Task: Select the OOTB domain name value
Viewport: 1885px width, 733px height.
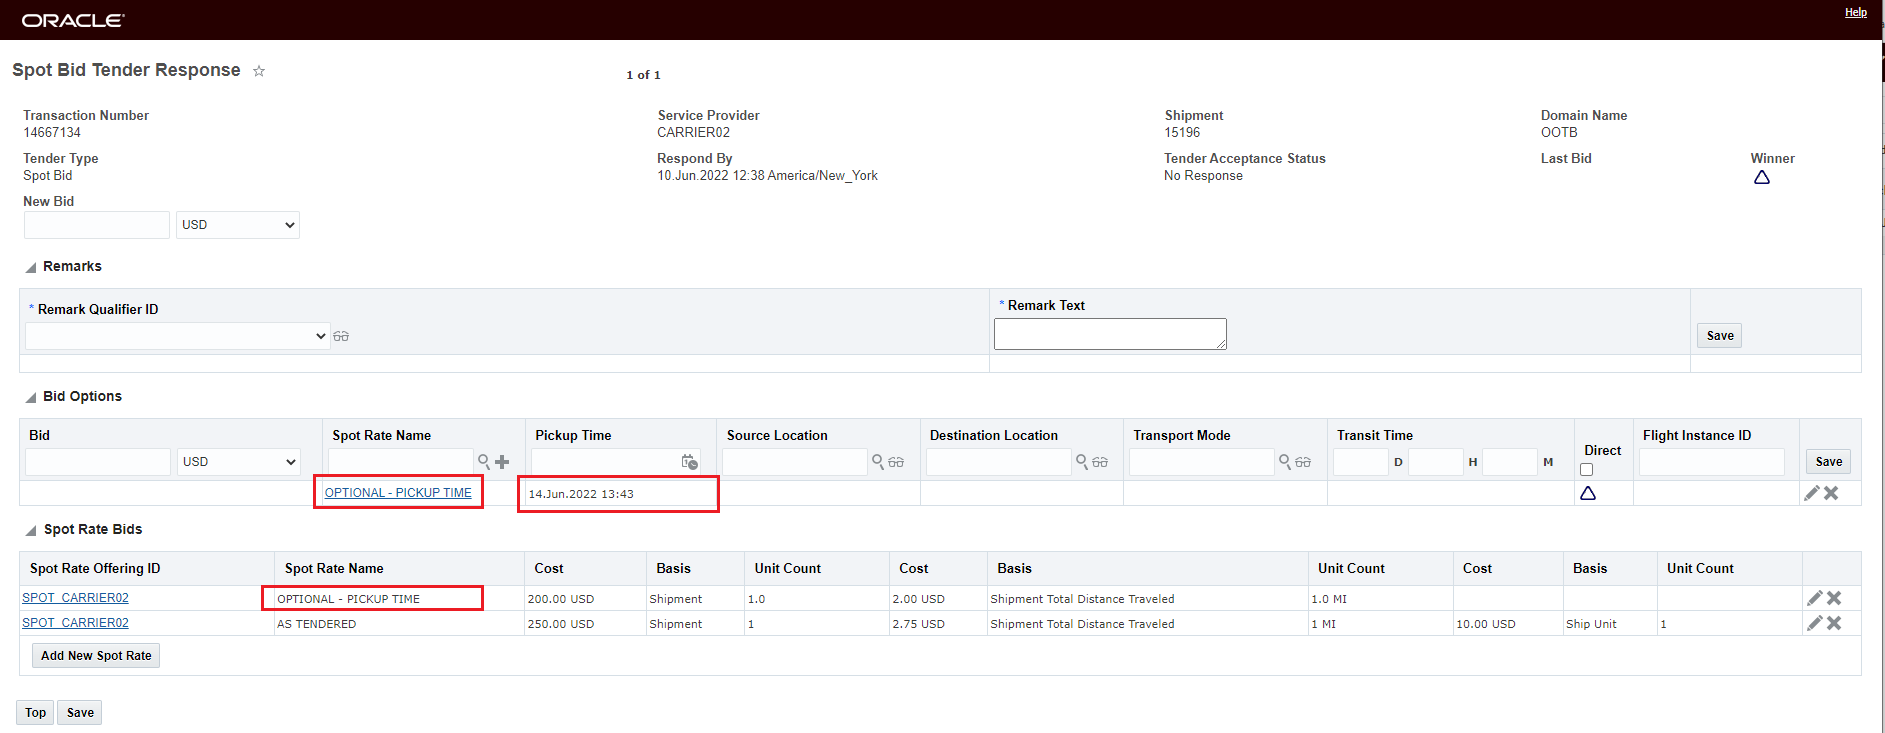Action: pos(1559,133)
